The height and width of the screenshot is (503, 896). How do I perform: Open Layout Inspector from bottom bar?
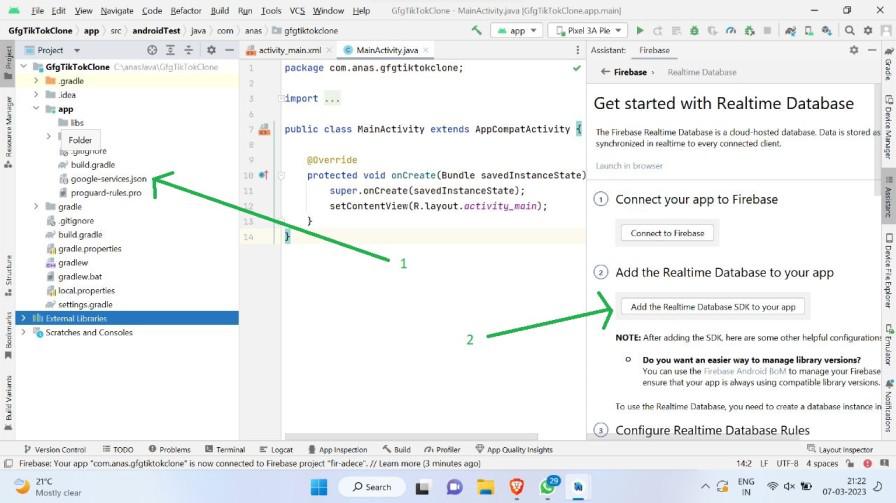click(x=840, y=450)
